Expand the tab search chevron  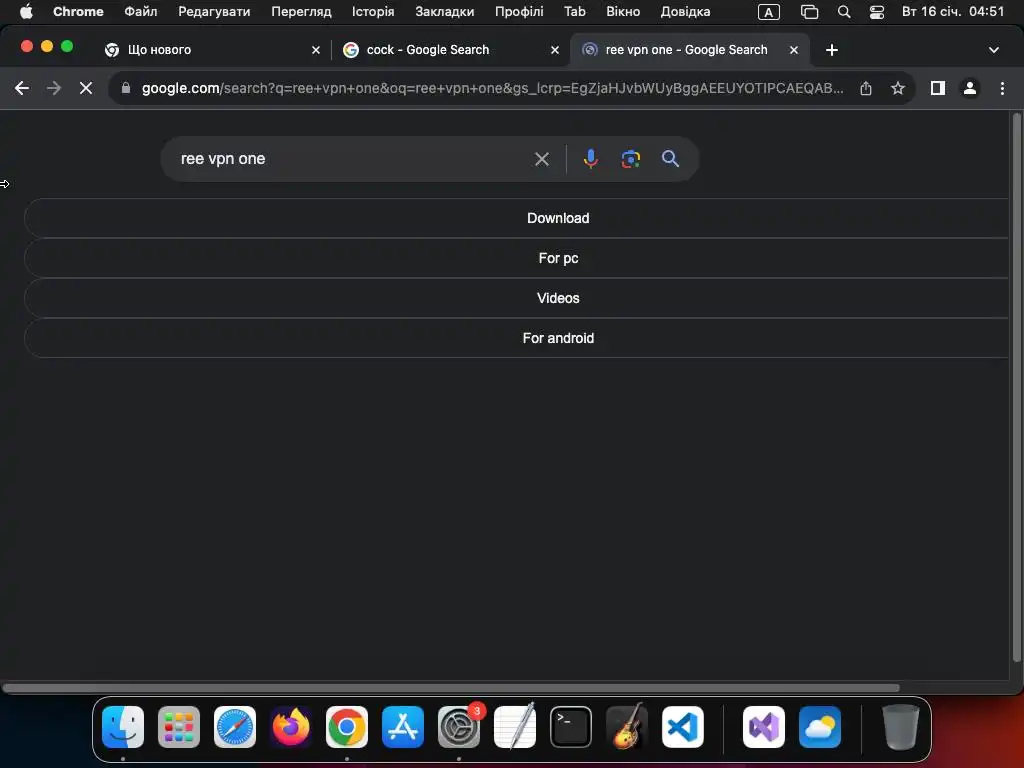coord(993,50)
